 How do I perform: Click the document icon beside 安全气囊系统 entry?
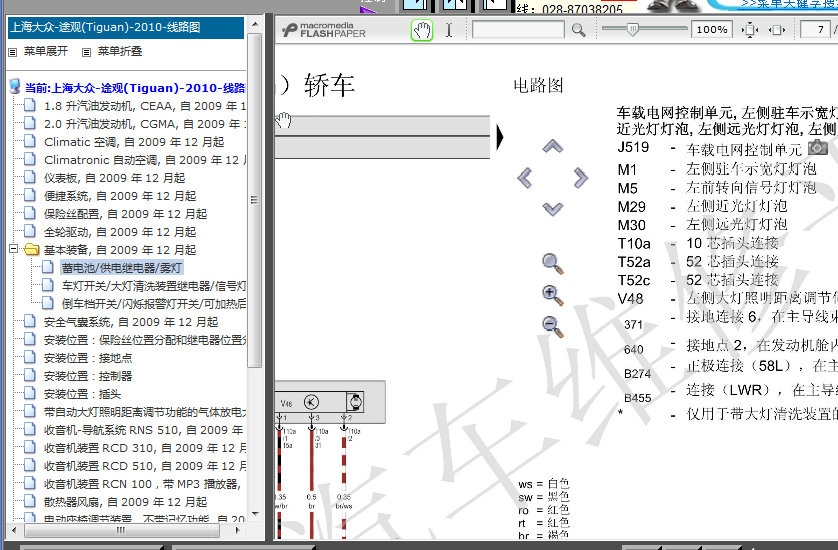30,321
